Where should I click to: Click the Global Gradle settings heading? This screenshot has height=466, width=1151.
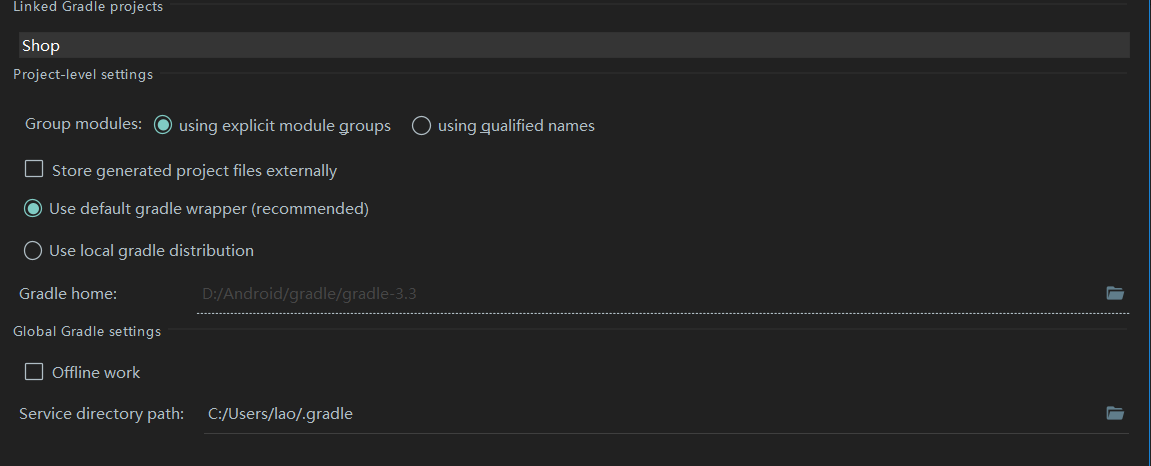tap(87, 332)
